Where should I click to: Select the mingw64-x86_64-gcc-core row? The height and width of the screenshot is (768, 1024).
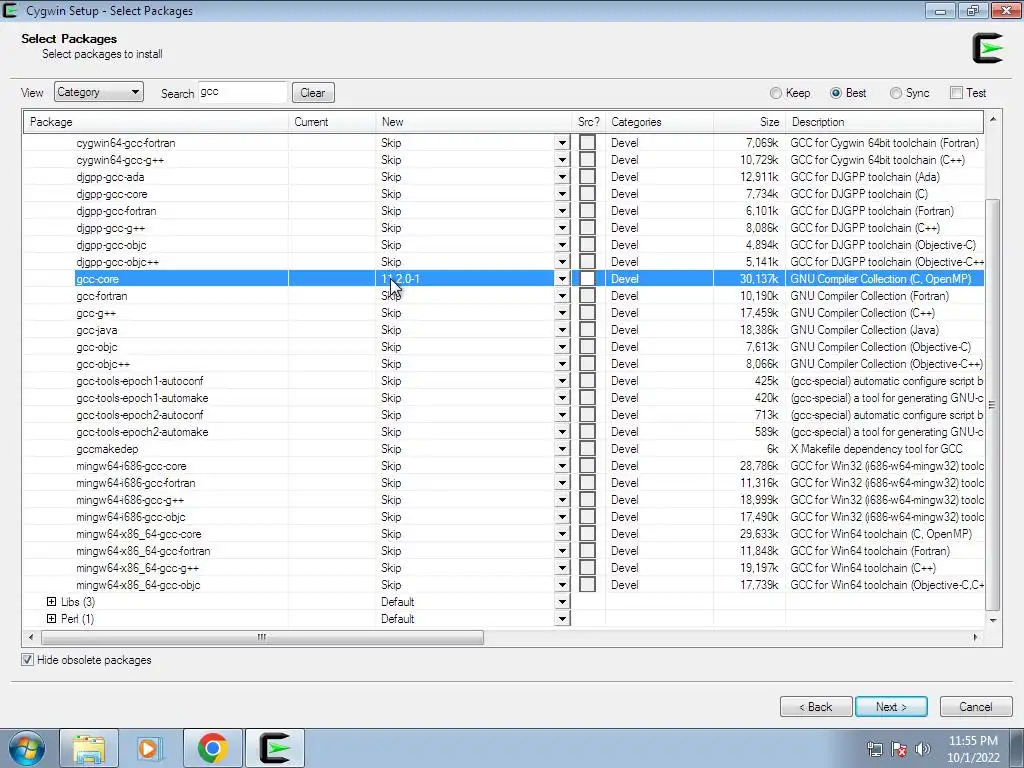(504, 534)
